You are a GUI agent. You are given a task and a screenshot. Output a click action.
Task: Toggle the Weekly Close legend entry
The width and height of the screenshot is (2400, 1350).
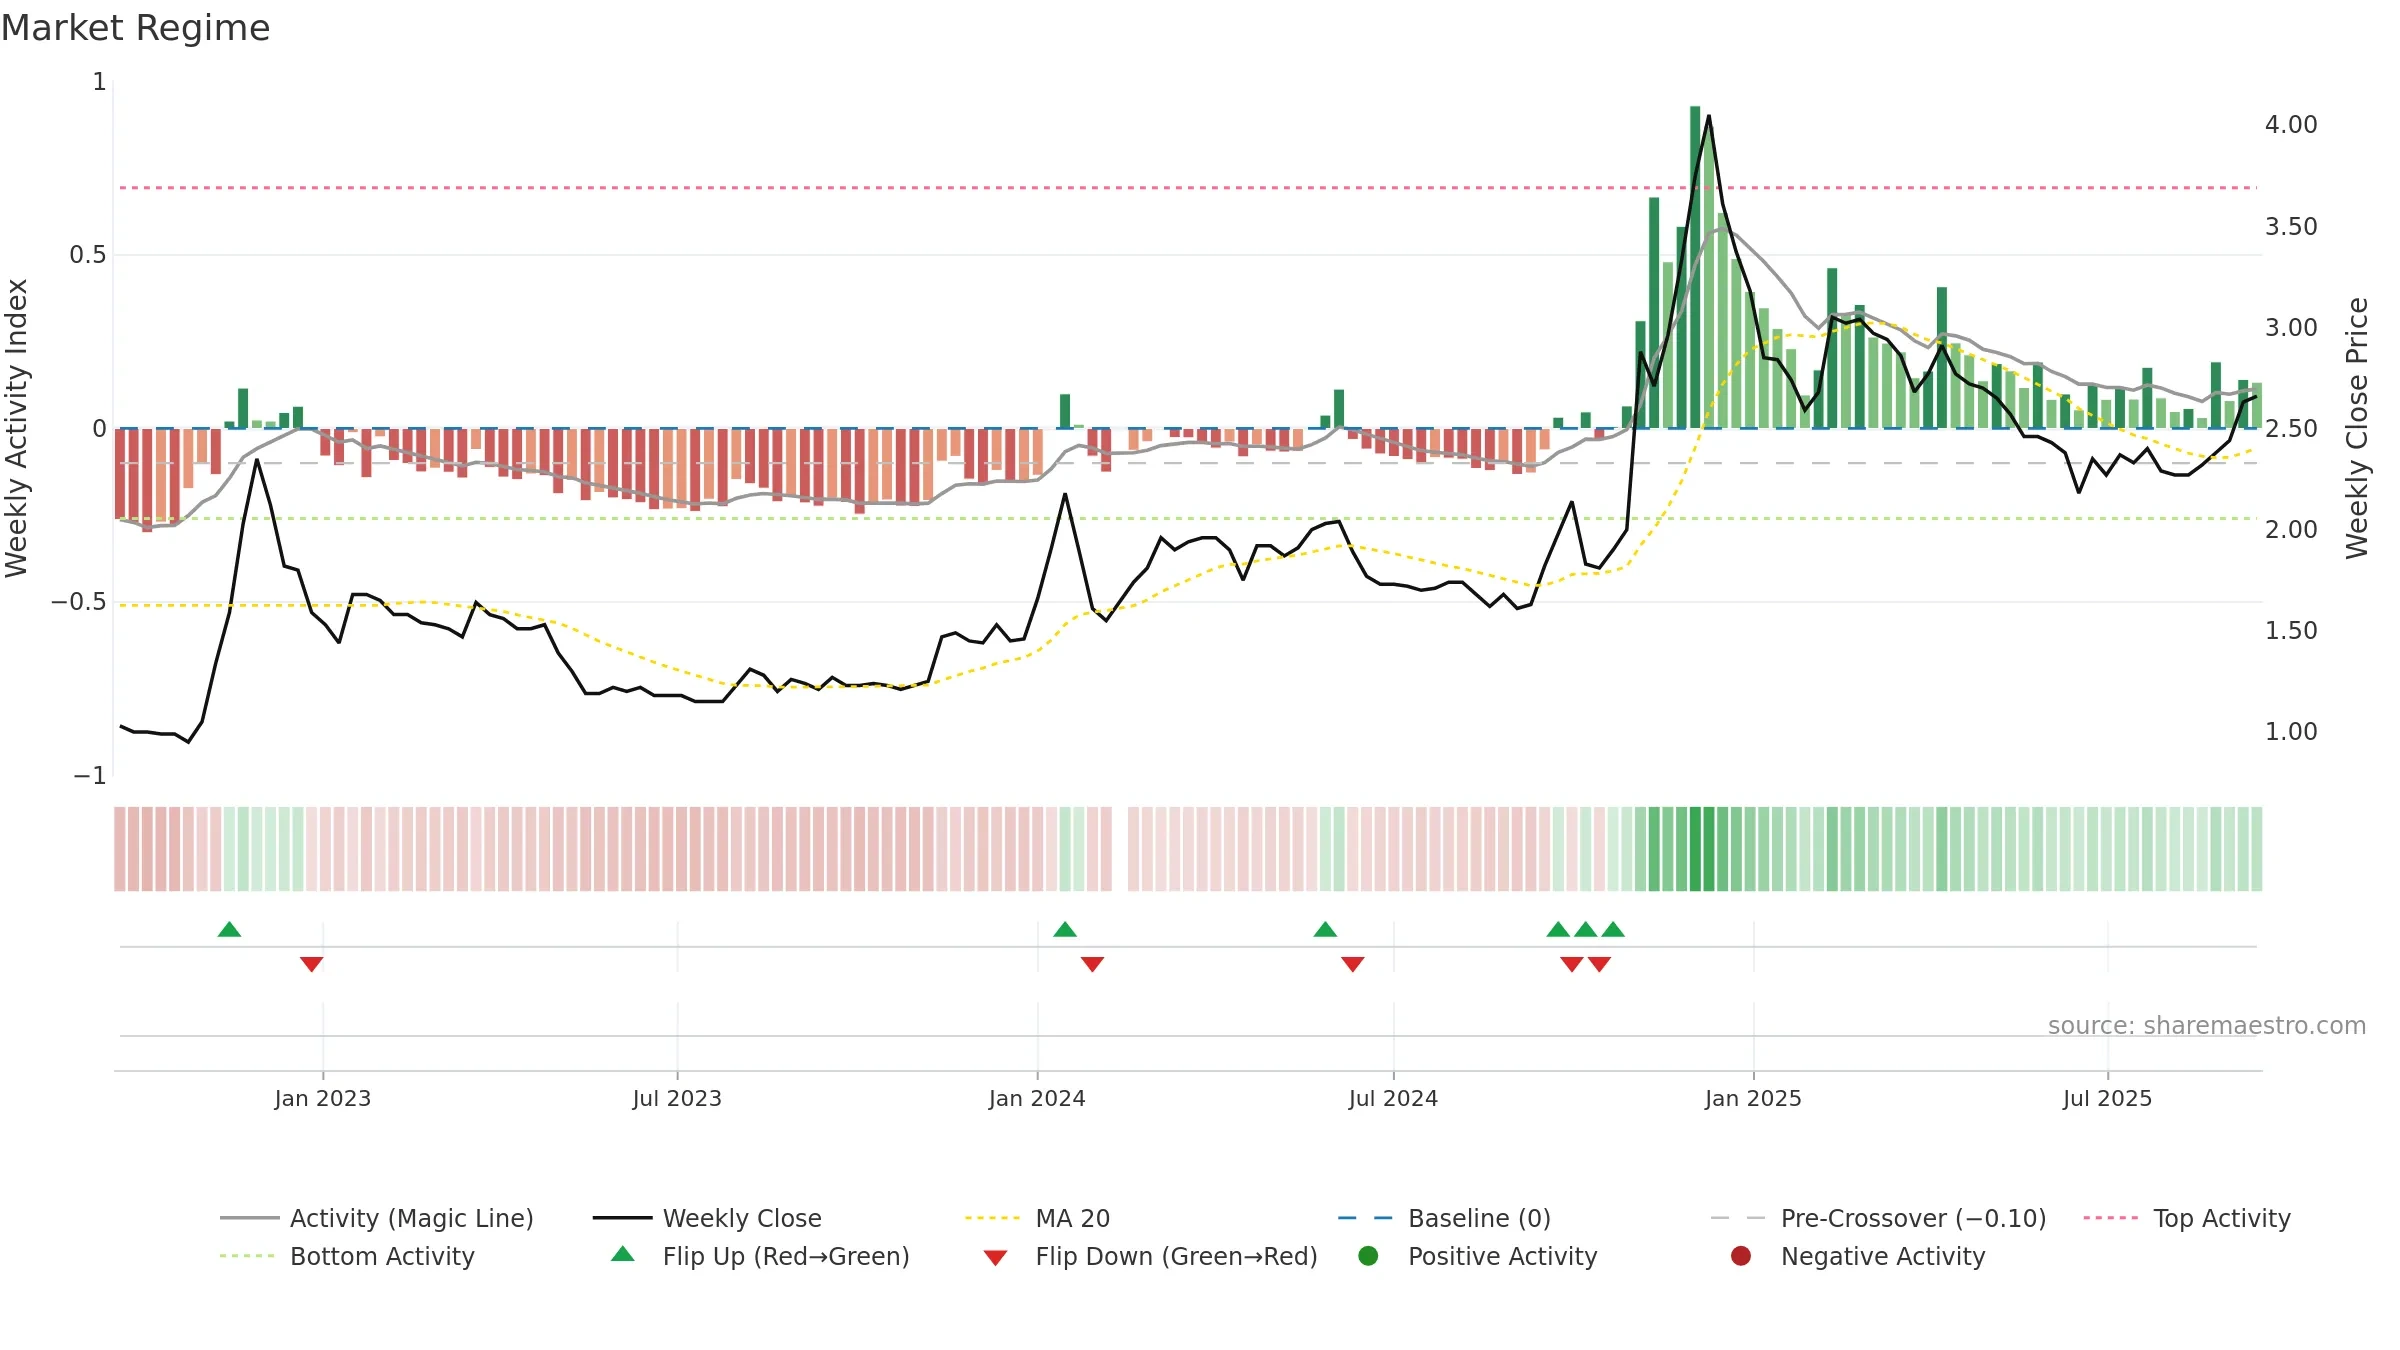tap(707, 1218)
